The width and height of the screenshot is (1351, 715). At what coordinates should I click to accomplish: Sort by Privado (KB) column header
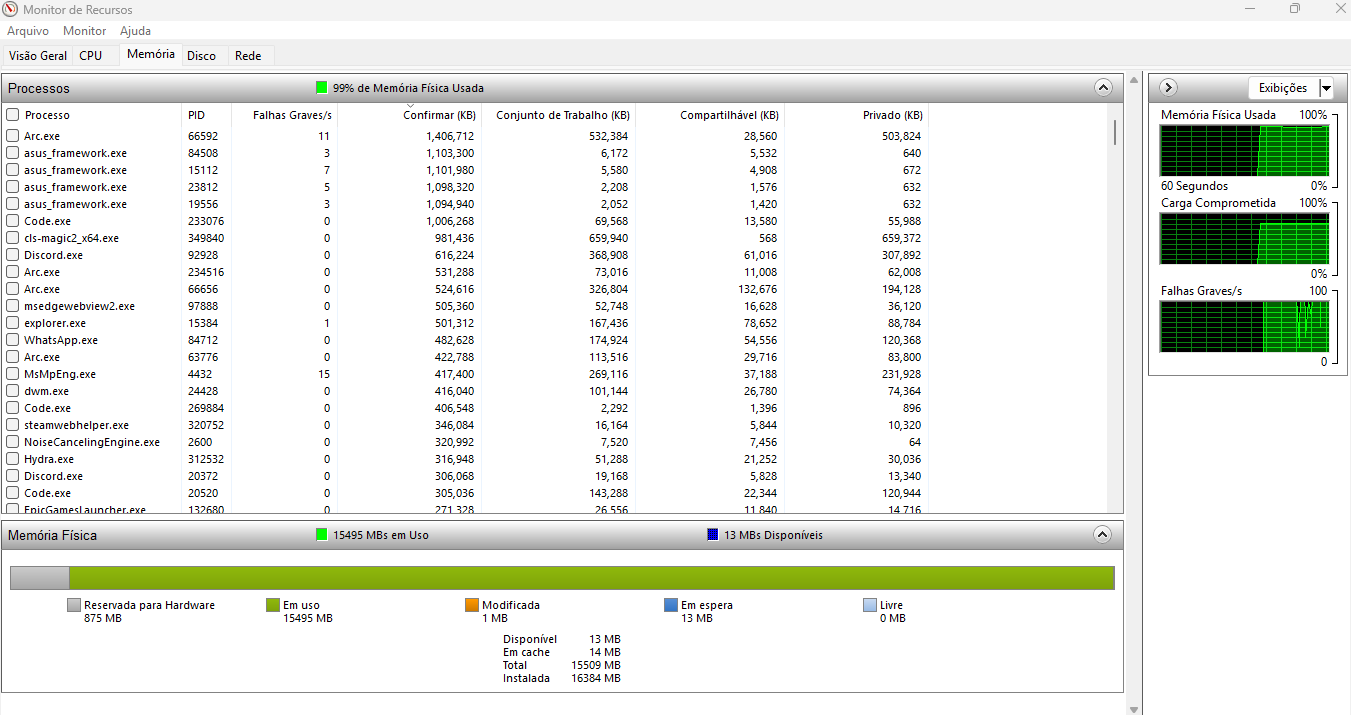pos(857,115)
